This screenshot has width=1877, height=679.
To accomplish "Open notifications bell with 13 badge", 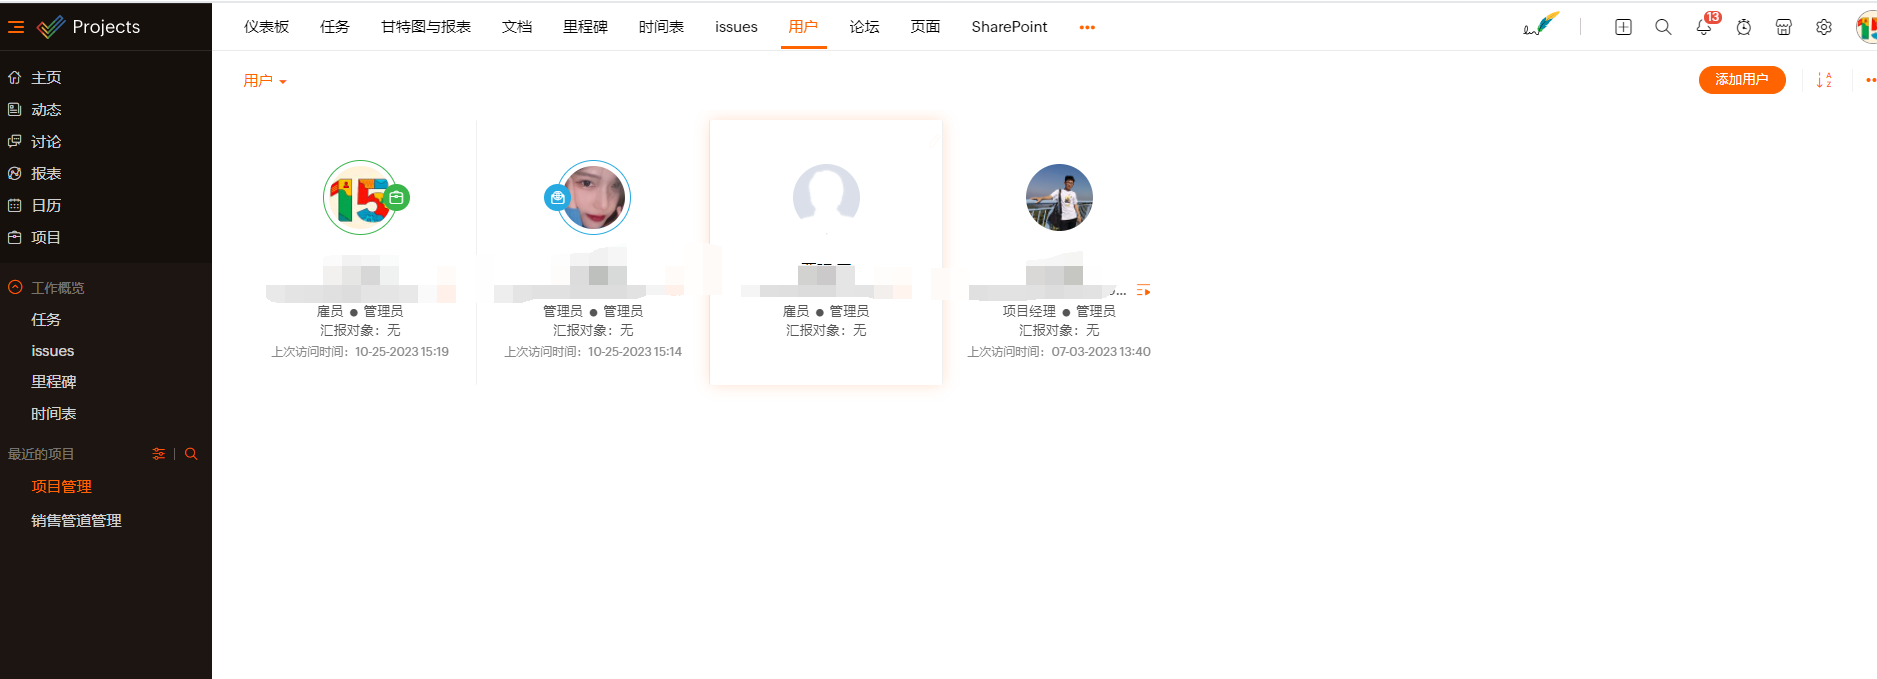I will point(1704,27).
